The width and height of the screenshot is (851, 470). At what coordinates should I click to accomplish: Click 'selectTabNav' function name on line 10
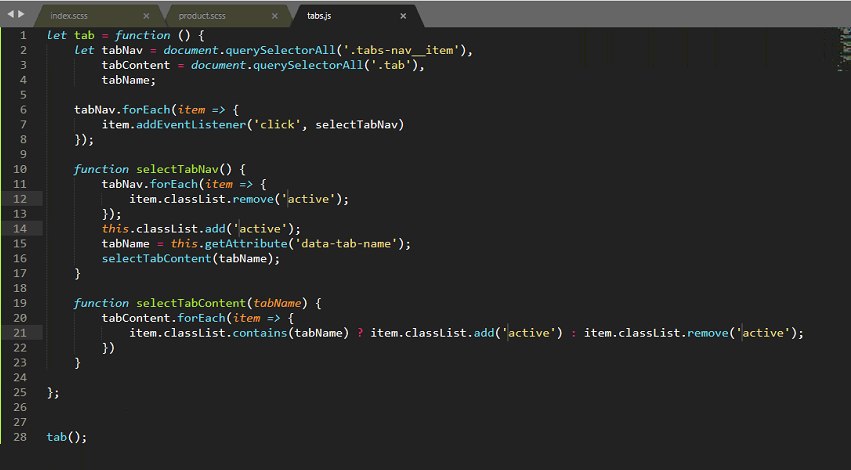coord(177,169)
